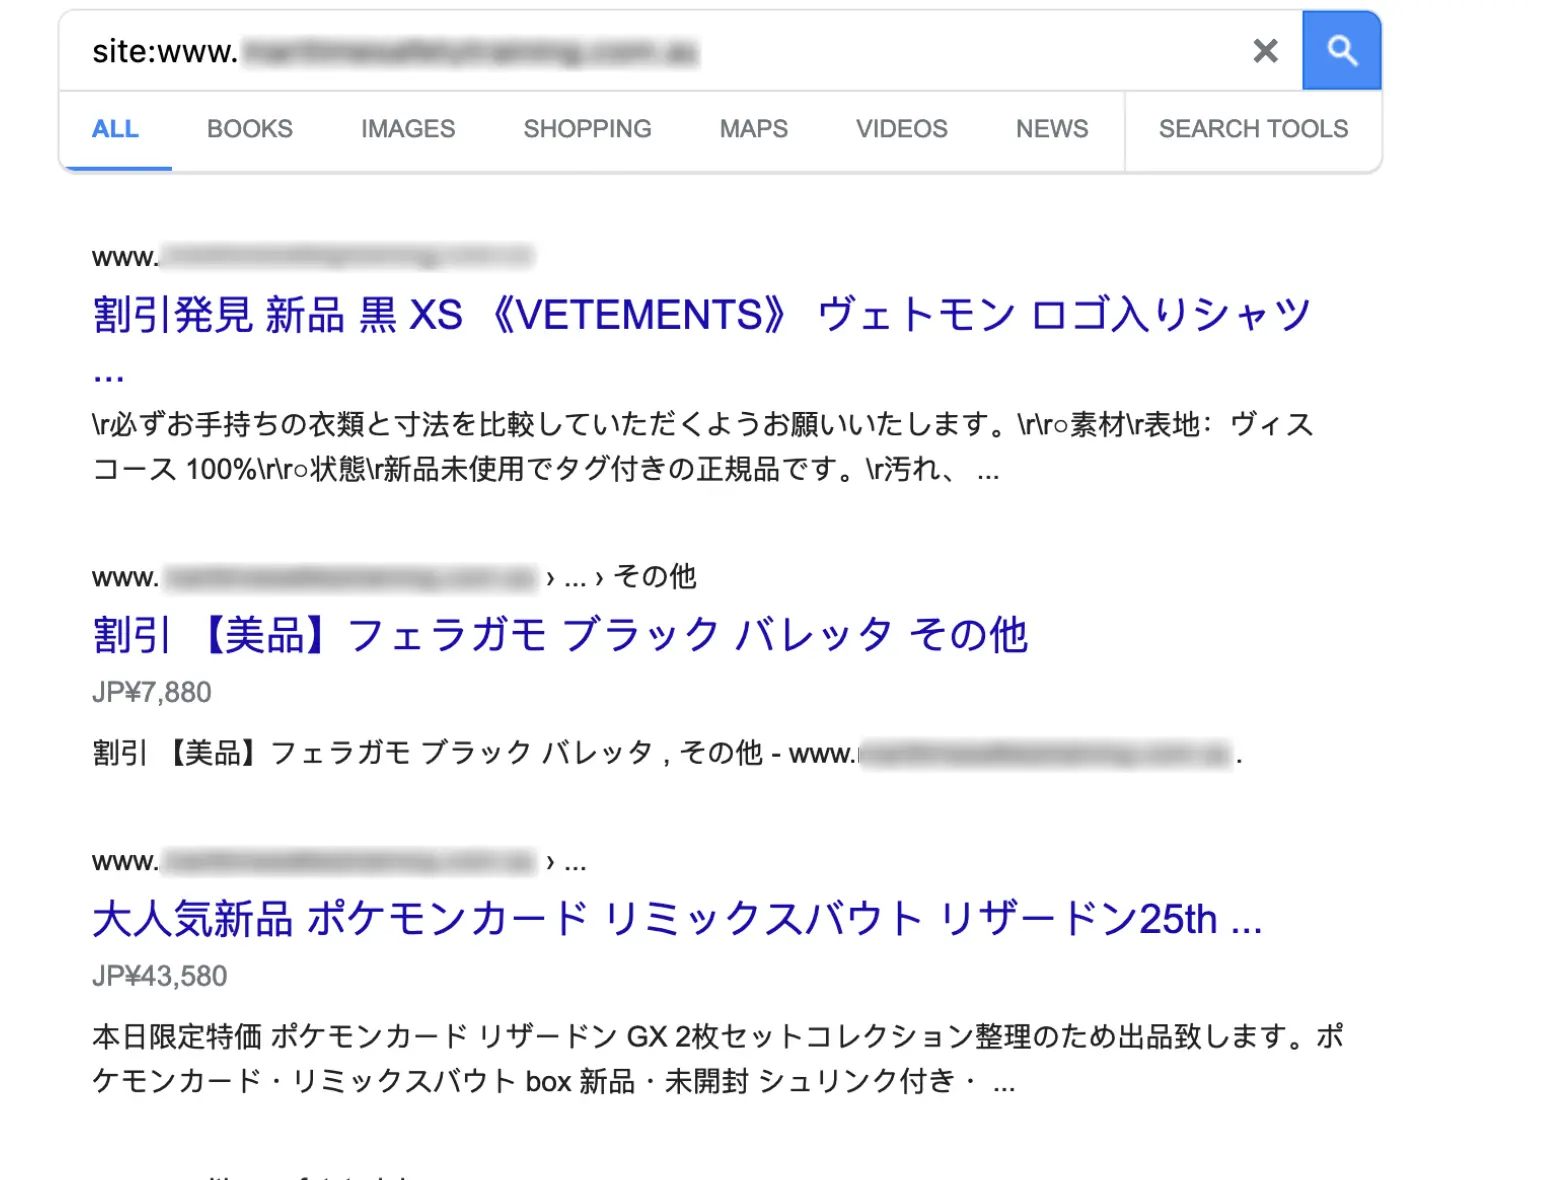
Task: Click the JP¥7,880 price text
Action: (x=152, y=692)
